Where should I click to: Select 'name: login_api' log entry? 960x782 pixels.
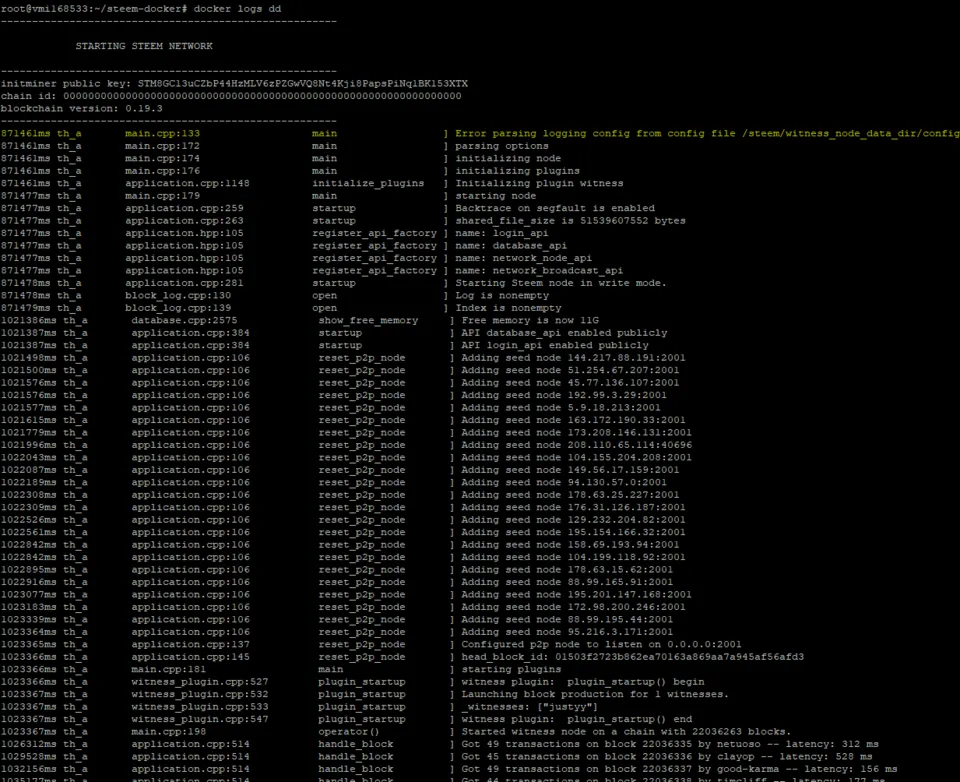501,233
